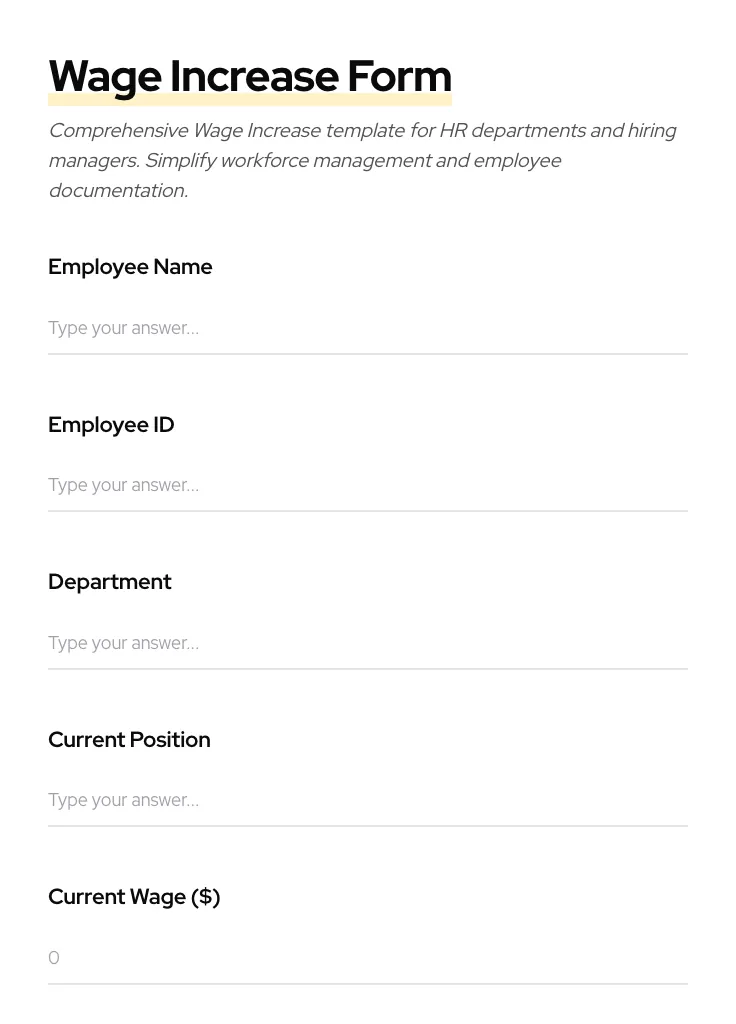
Task: Click the Department answer field
Action: pos(367,643)
